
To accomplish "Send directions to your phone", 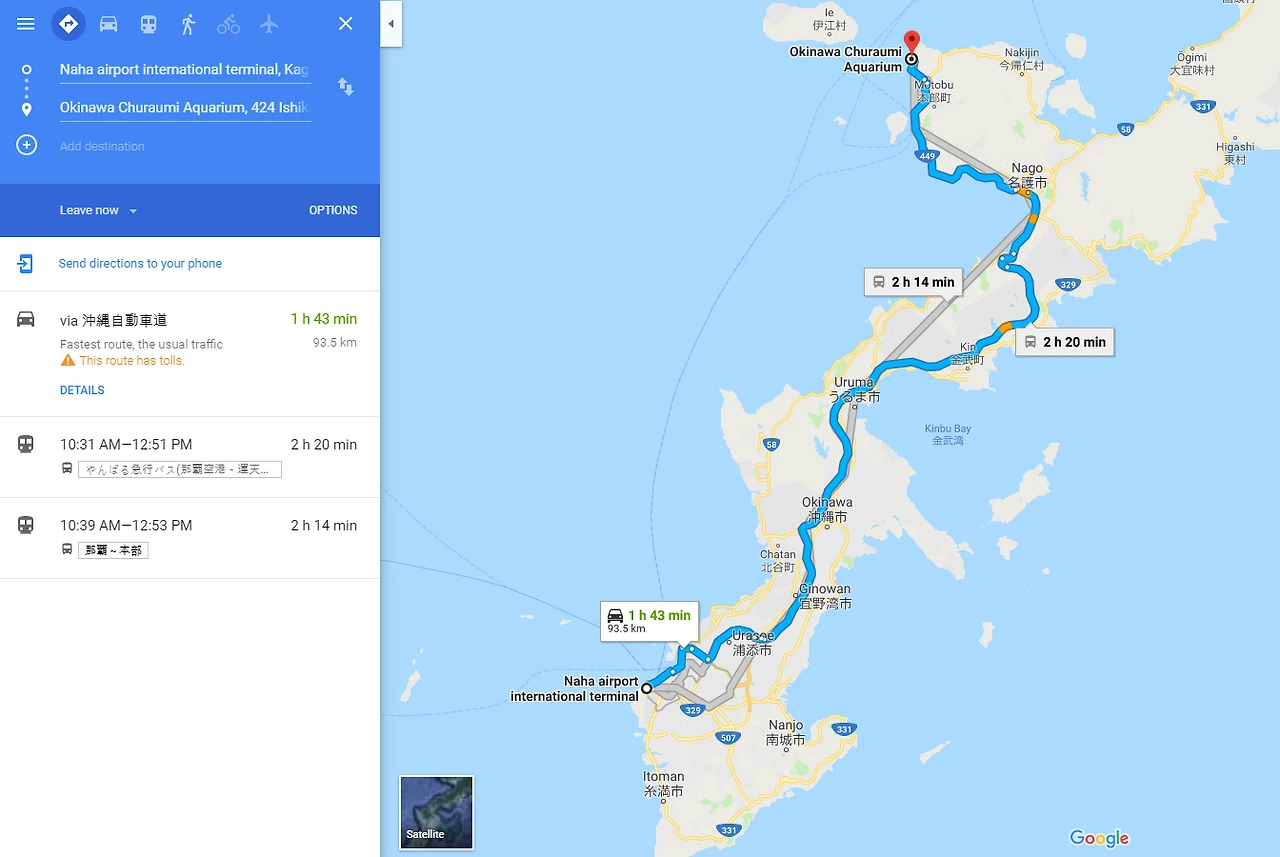I will tap(140, 264).
